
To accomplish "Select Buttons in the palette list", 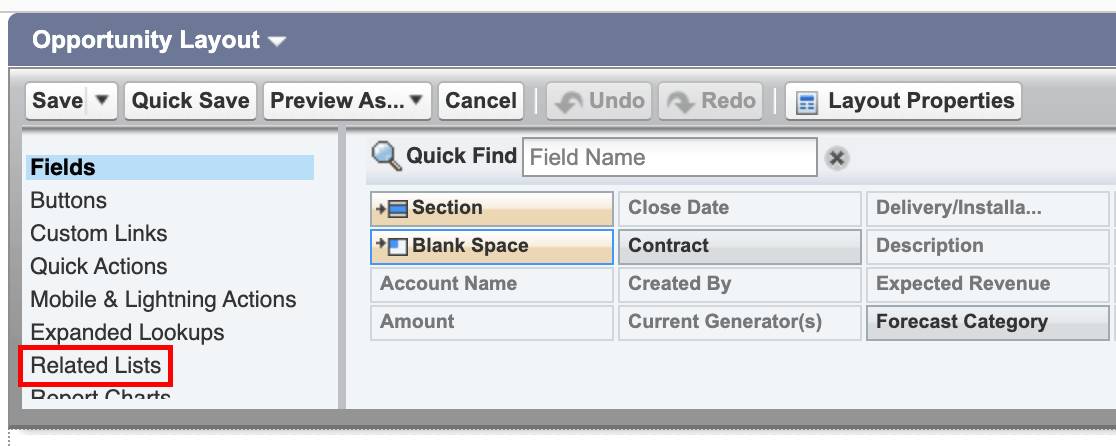I will 68,201.
